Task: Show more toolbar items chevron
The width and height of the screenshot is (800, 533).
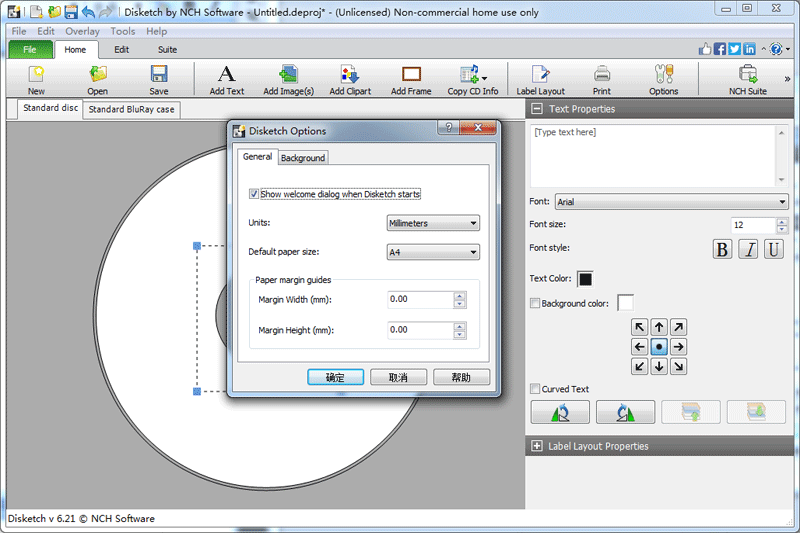Action: coord(787,79)
